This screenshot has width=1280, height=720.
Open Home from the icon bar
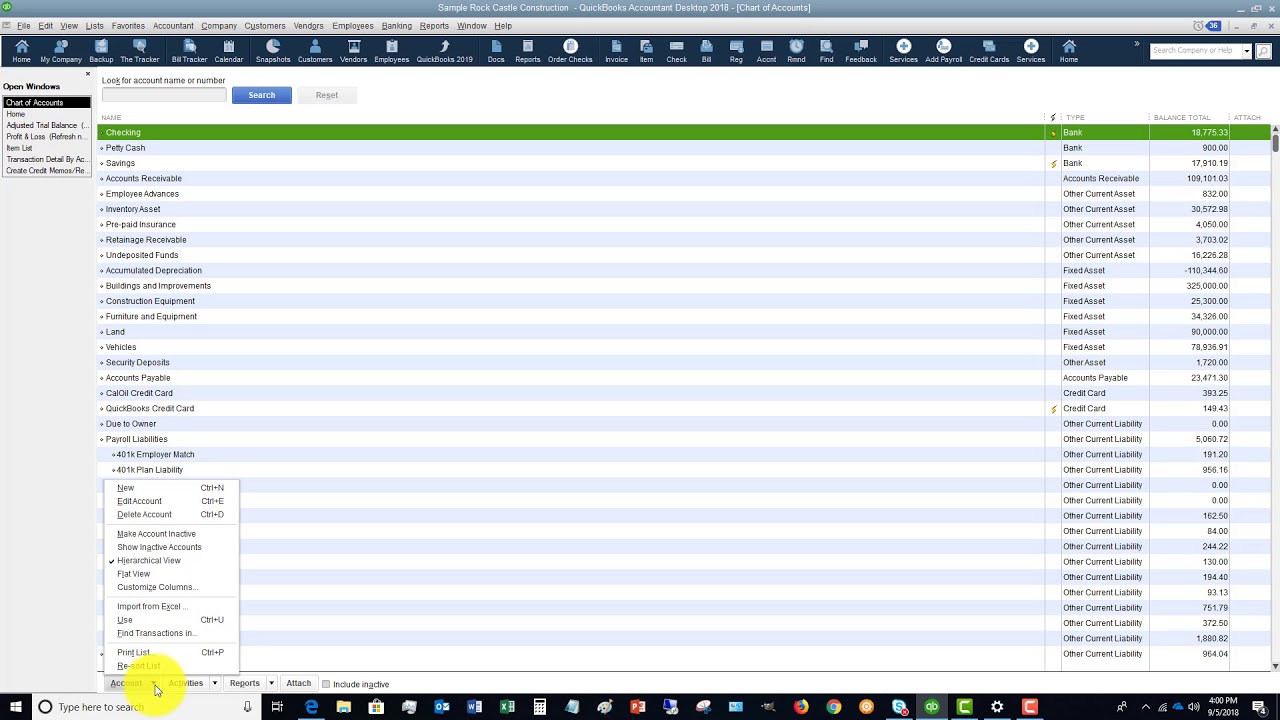tap(21, 51)
